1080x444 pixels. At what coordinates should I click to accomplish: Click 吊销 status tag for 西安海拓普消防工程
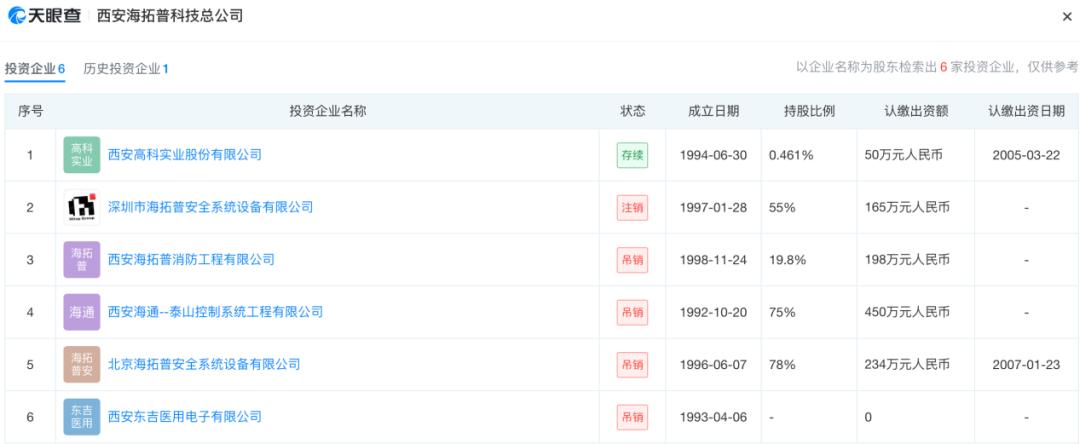[x=632, y=260]
